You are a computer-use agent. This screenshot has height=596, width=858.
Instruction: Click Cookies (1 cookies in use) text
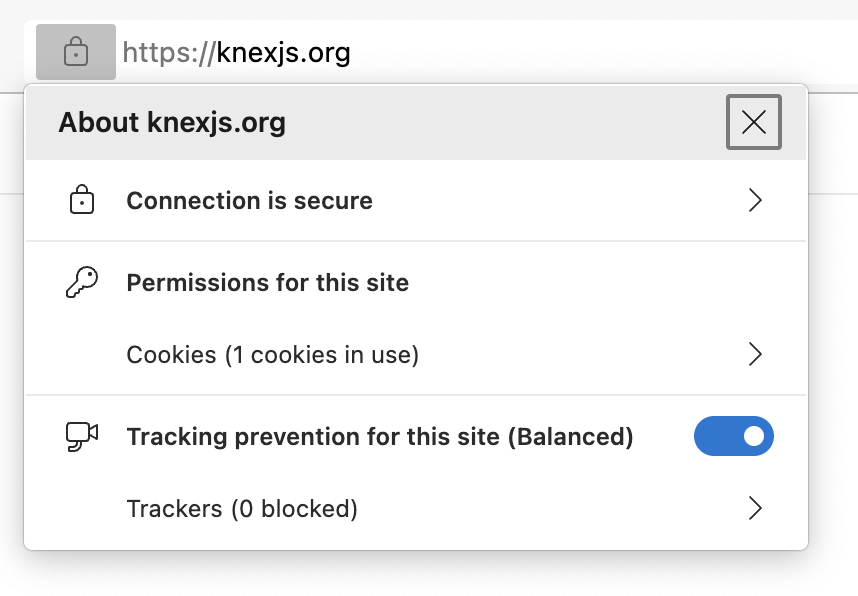(x=272, y=354)
